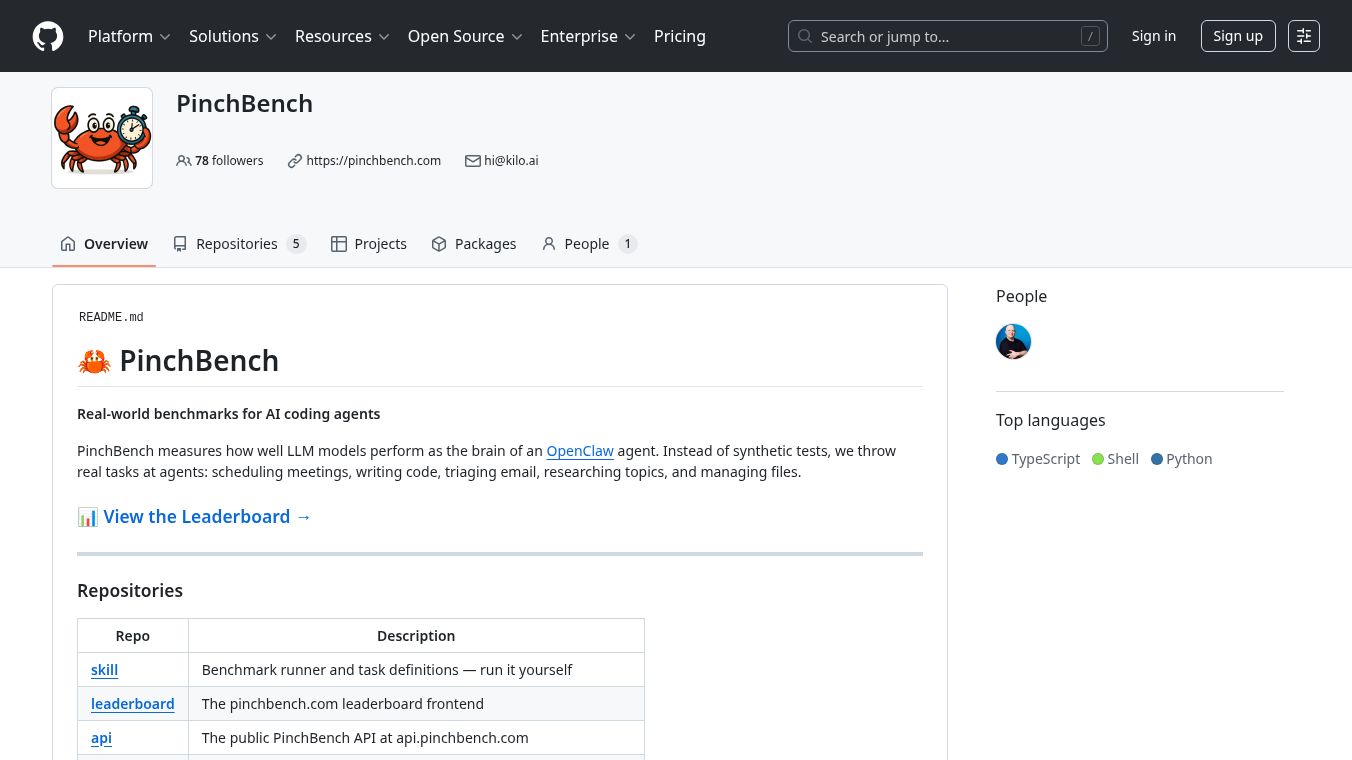The height and width of the screenshot is (760, 1352).
Task: Click the GitHub Octocat logo
Action: (48, 36)
